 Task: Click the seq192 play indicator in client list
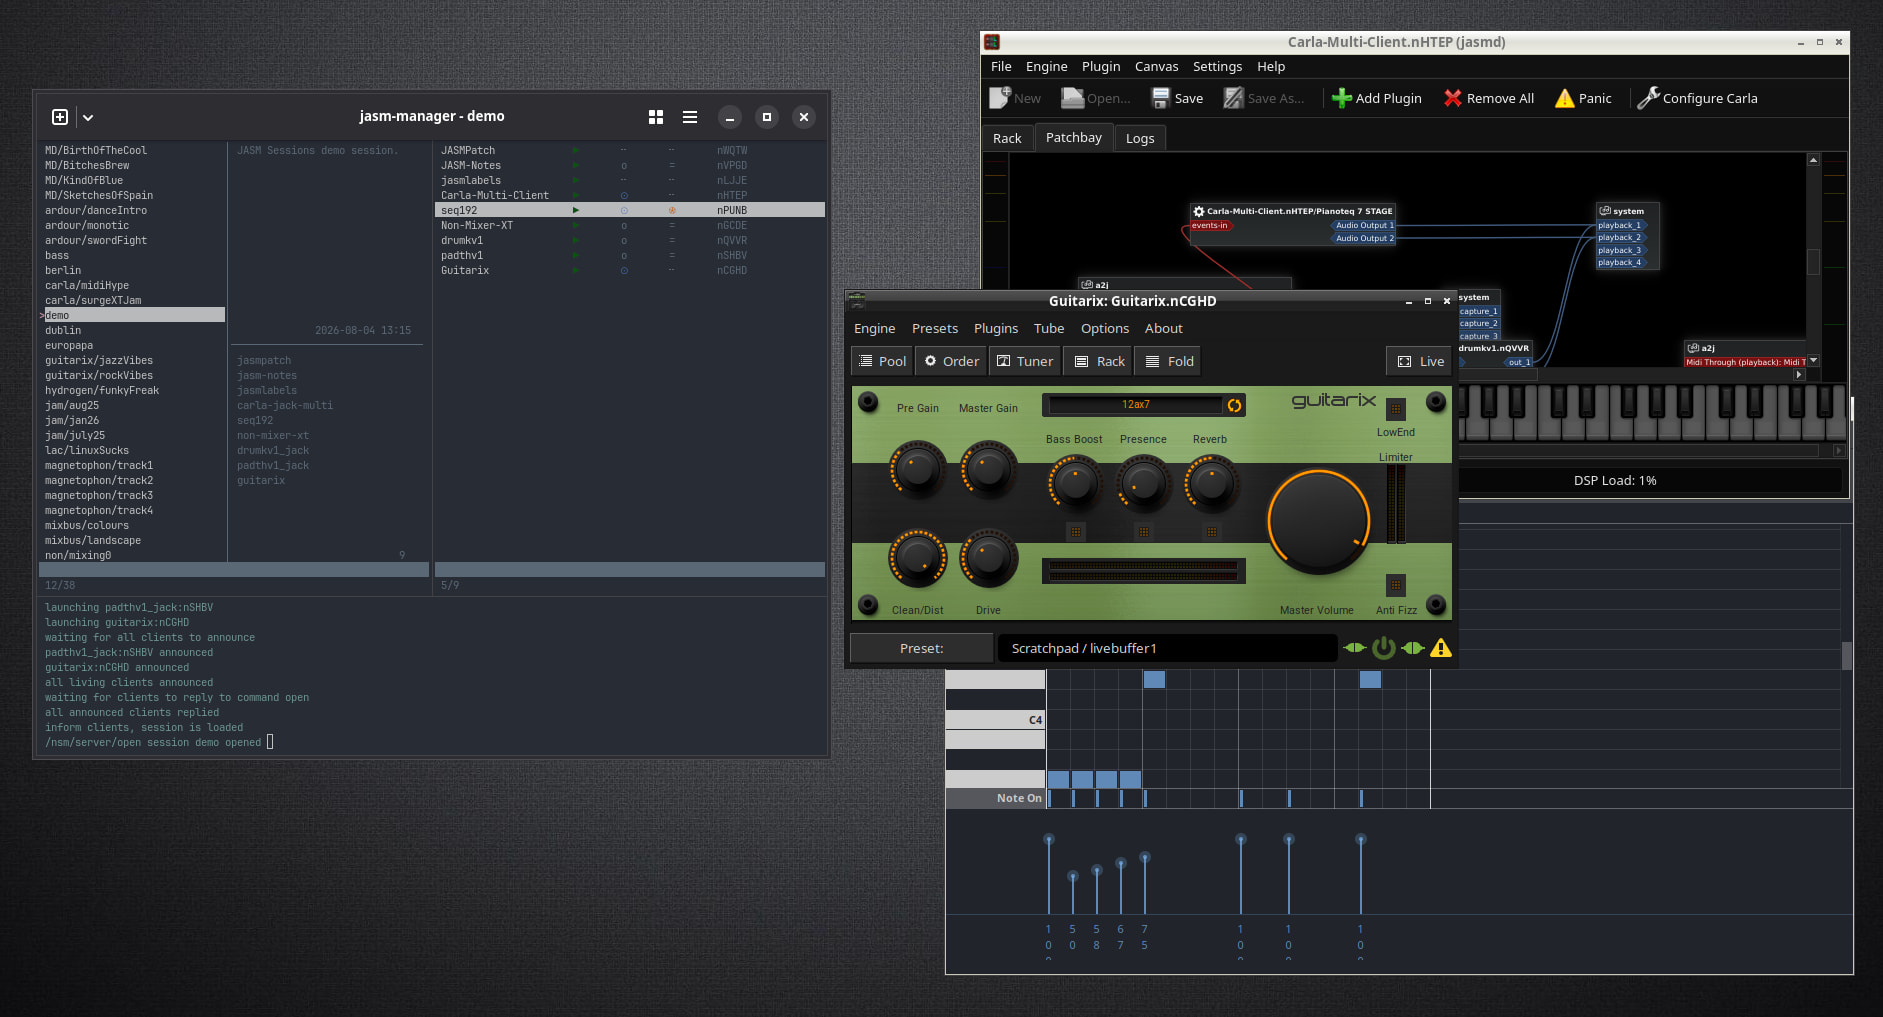coord(575,210)
